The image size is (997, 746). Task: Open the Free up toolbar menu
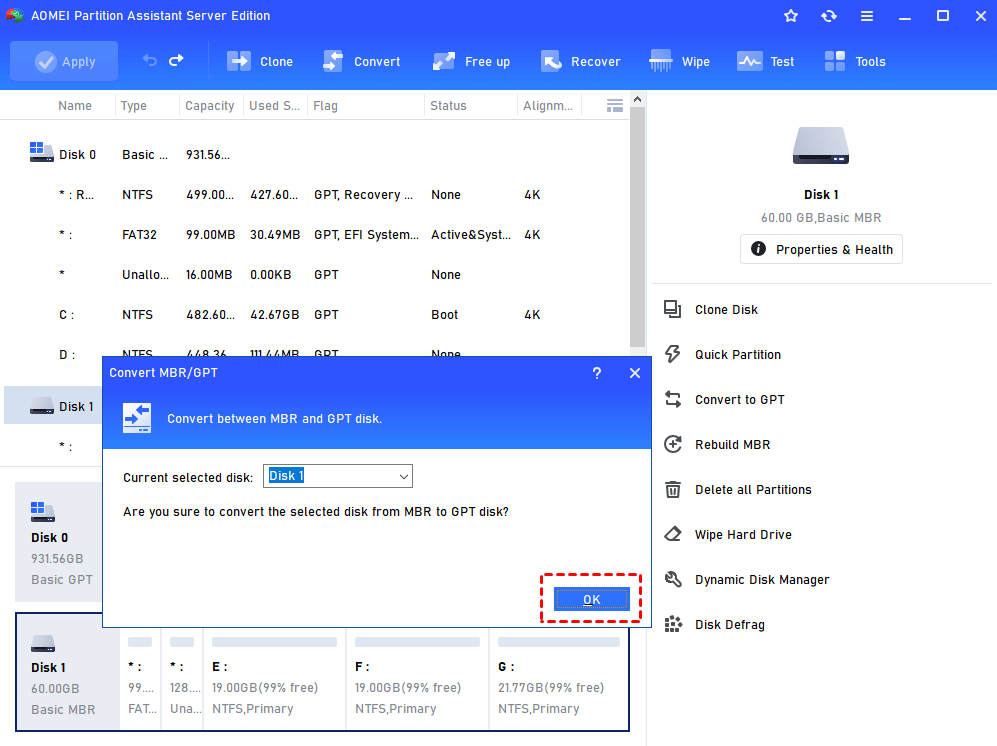pyautogui.click(x=471, y=62)
